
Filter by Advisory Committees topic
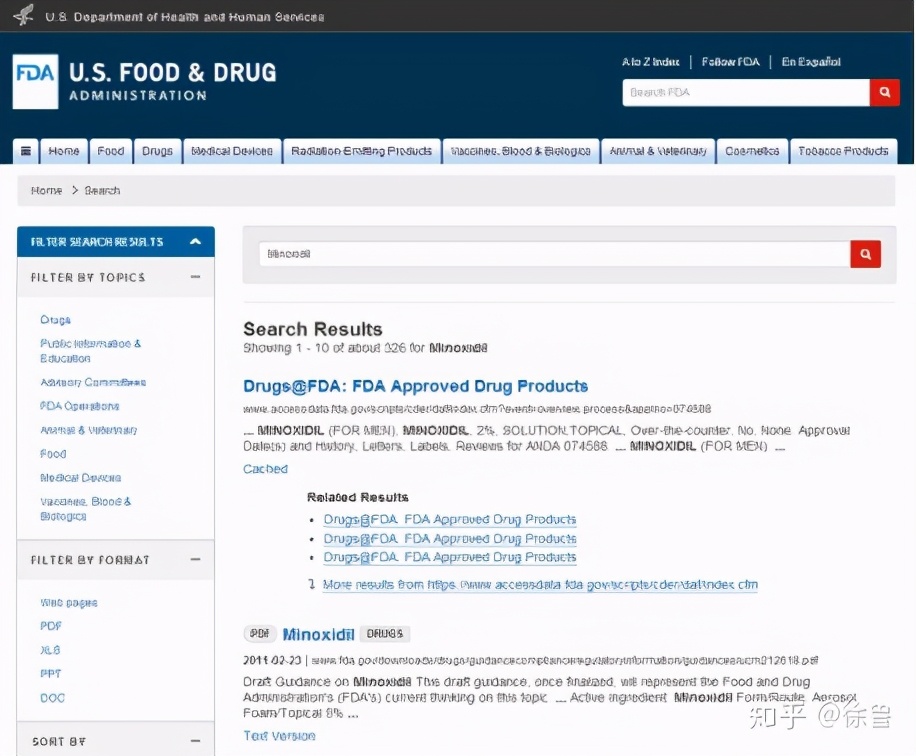[x=93, y=382]
